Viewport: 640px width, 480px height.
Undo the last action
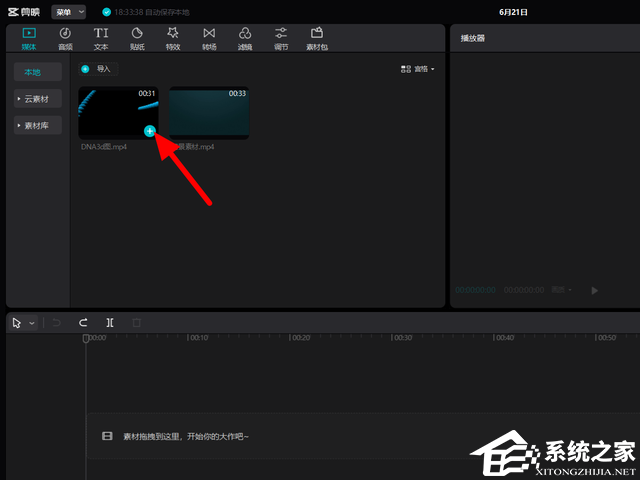(x=57, y=323)
